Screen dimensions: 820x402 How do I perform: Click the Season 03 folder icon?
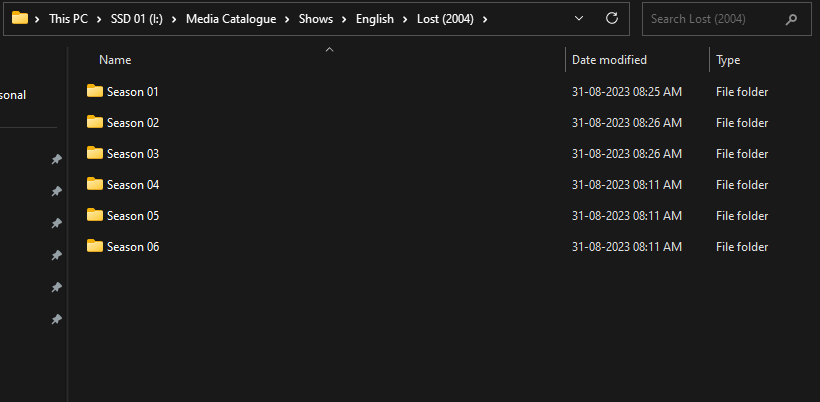pos(95,154)
